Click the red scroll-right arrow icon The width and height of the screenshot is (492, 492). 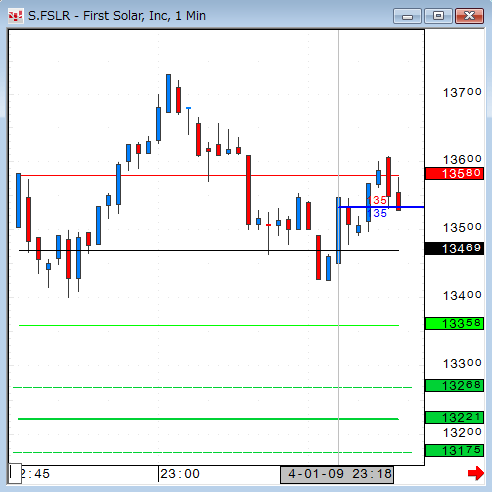coord(476,473)
